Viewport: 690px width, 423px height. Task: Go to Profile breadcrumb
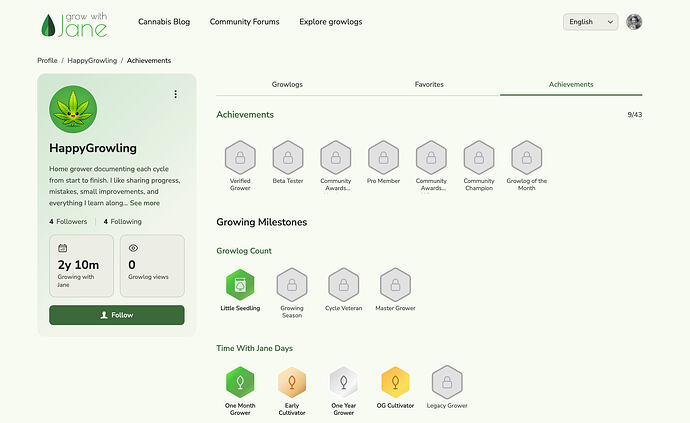[x=47, y=60]
